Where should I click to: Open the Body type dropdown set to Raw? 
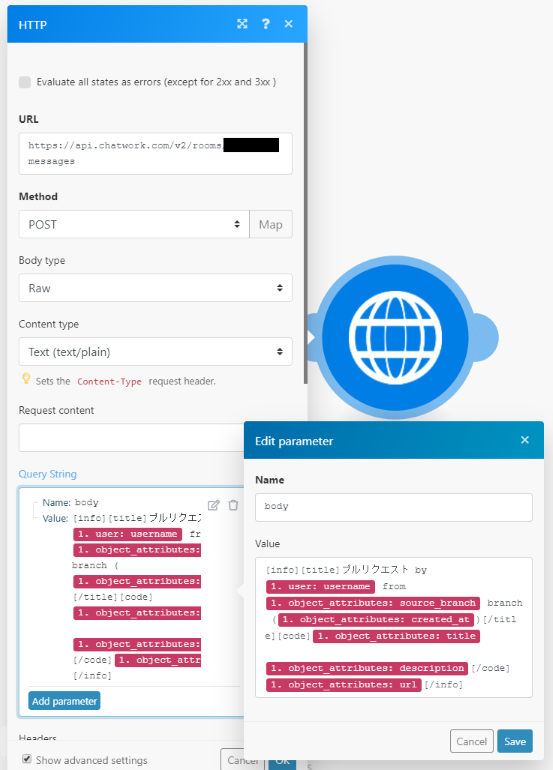pyautogui.click(x=155, y=288)
